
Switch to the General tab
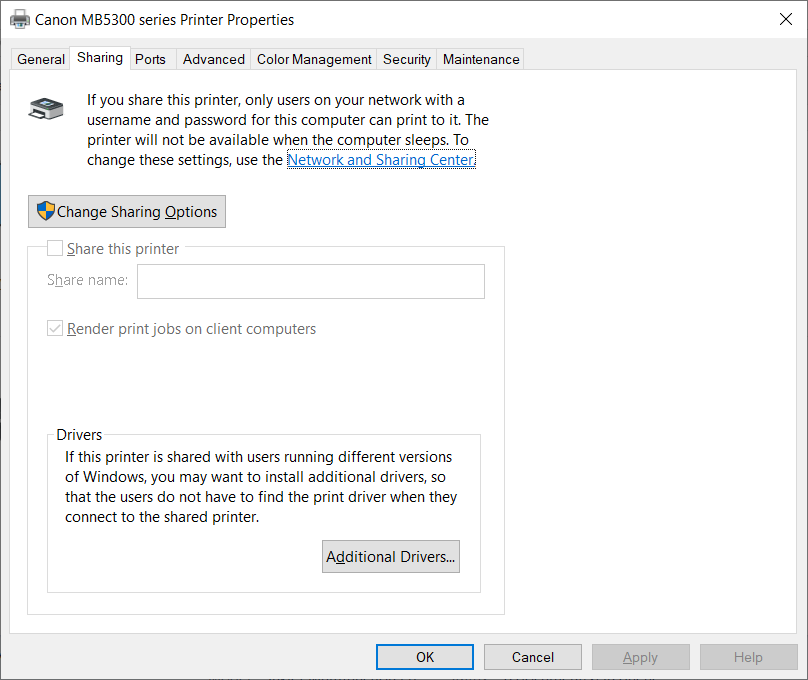coord(41,59)
